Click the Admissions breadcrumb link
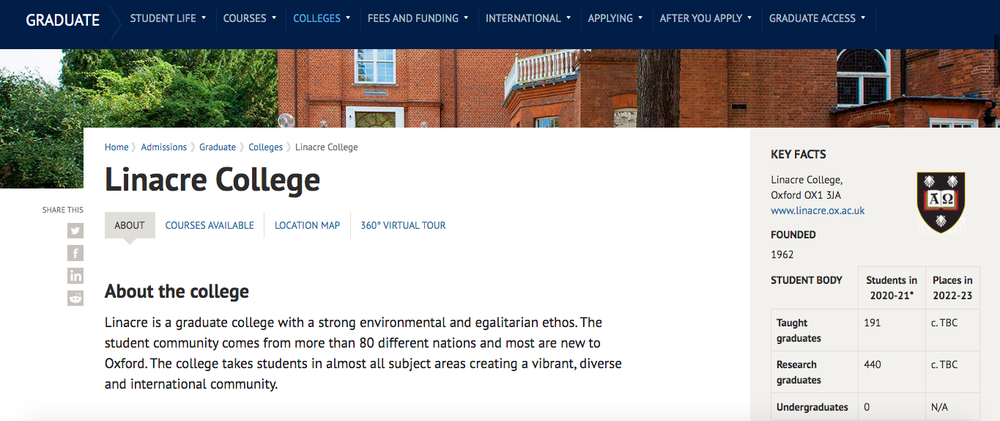1000x421 pixels. [x=163, y=147]
